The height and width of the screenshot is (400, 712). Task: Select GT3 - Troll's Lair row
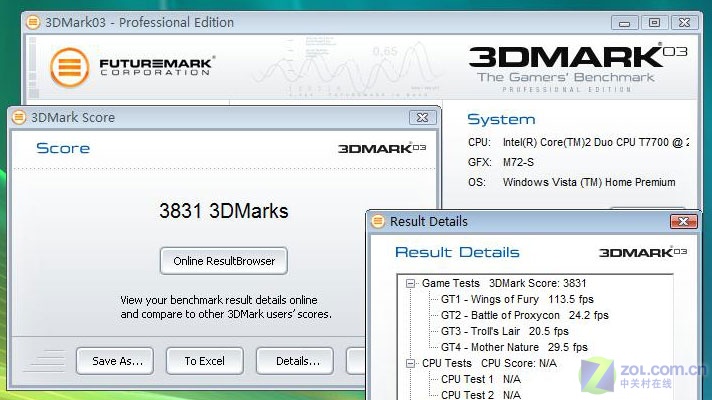coord(504,331)
